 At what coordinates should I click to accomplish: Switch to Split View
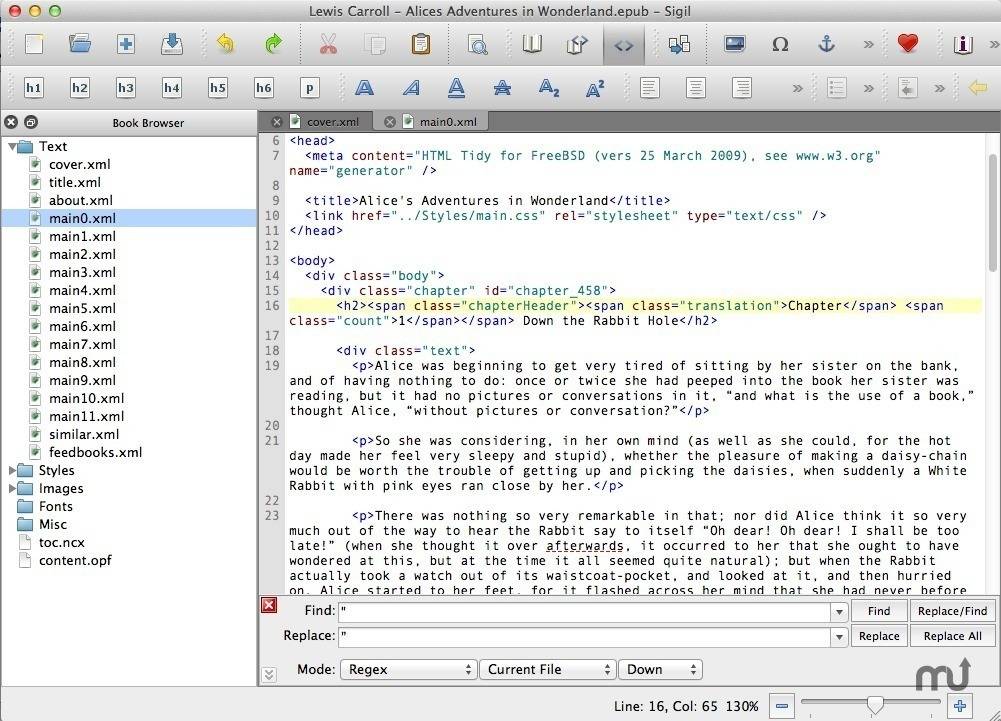pos(577,44)
